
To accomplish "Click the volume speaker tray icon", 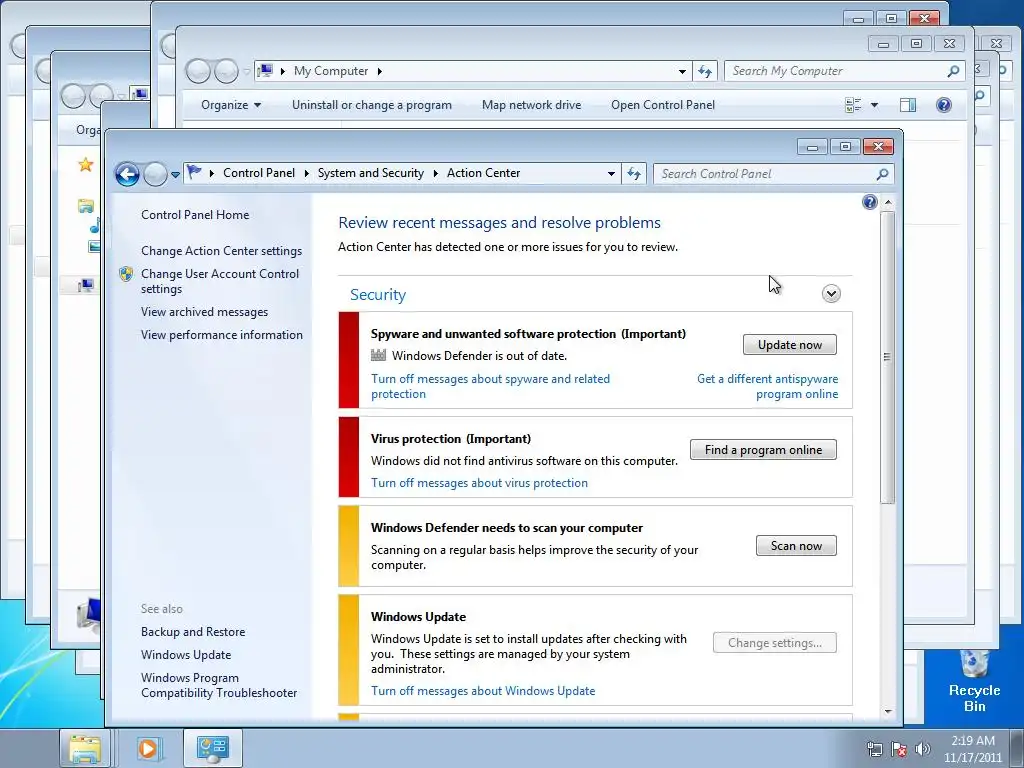I will tap(923, 749).
